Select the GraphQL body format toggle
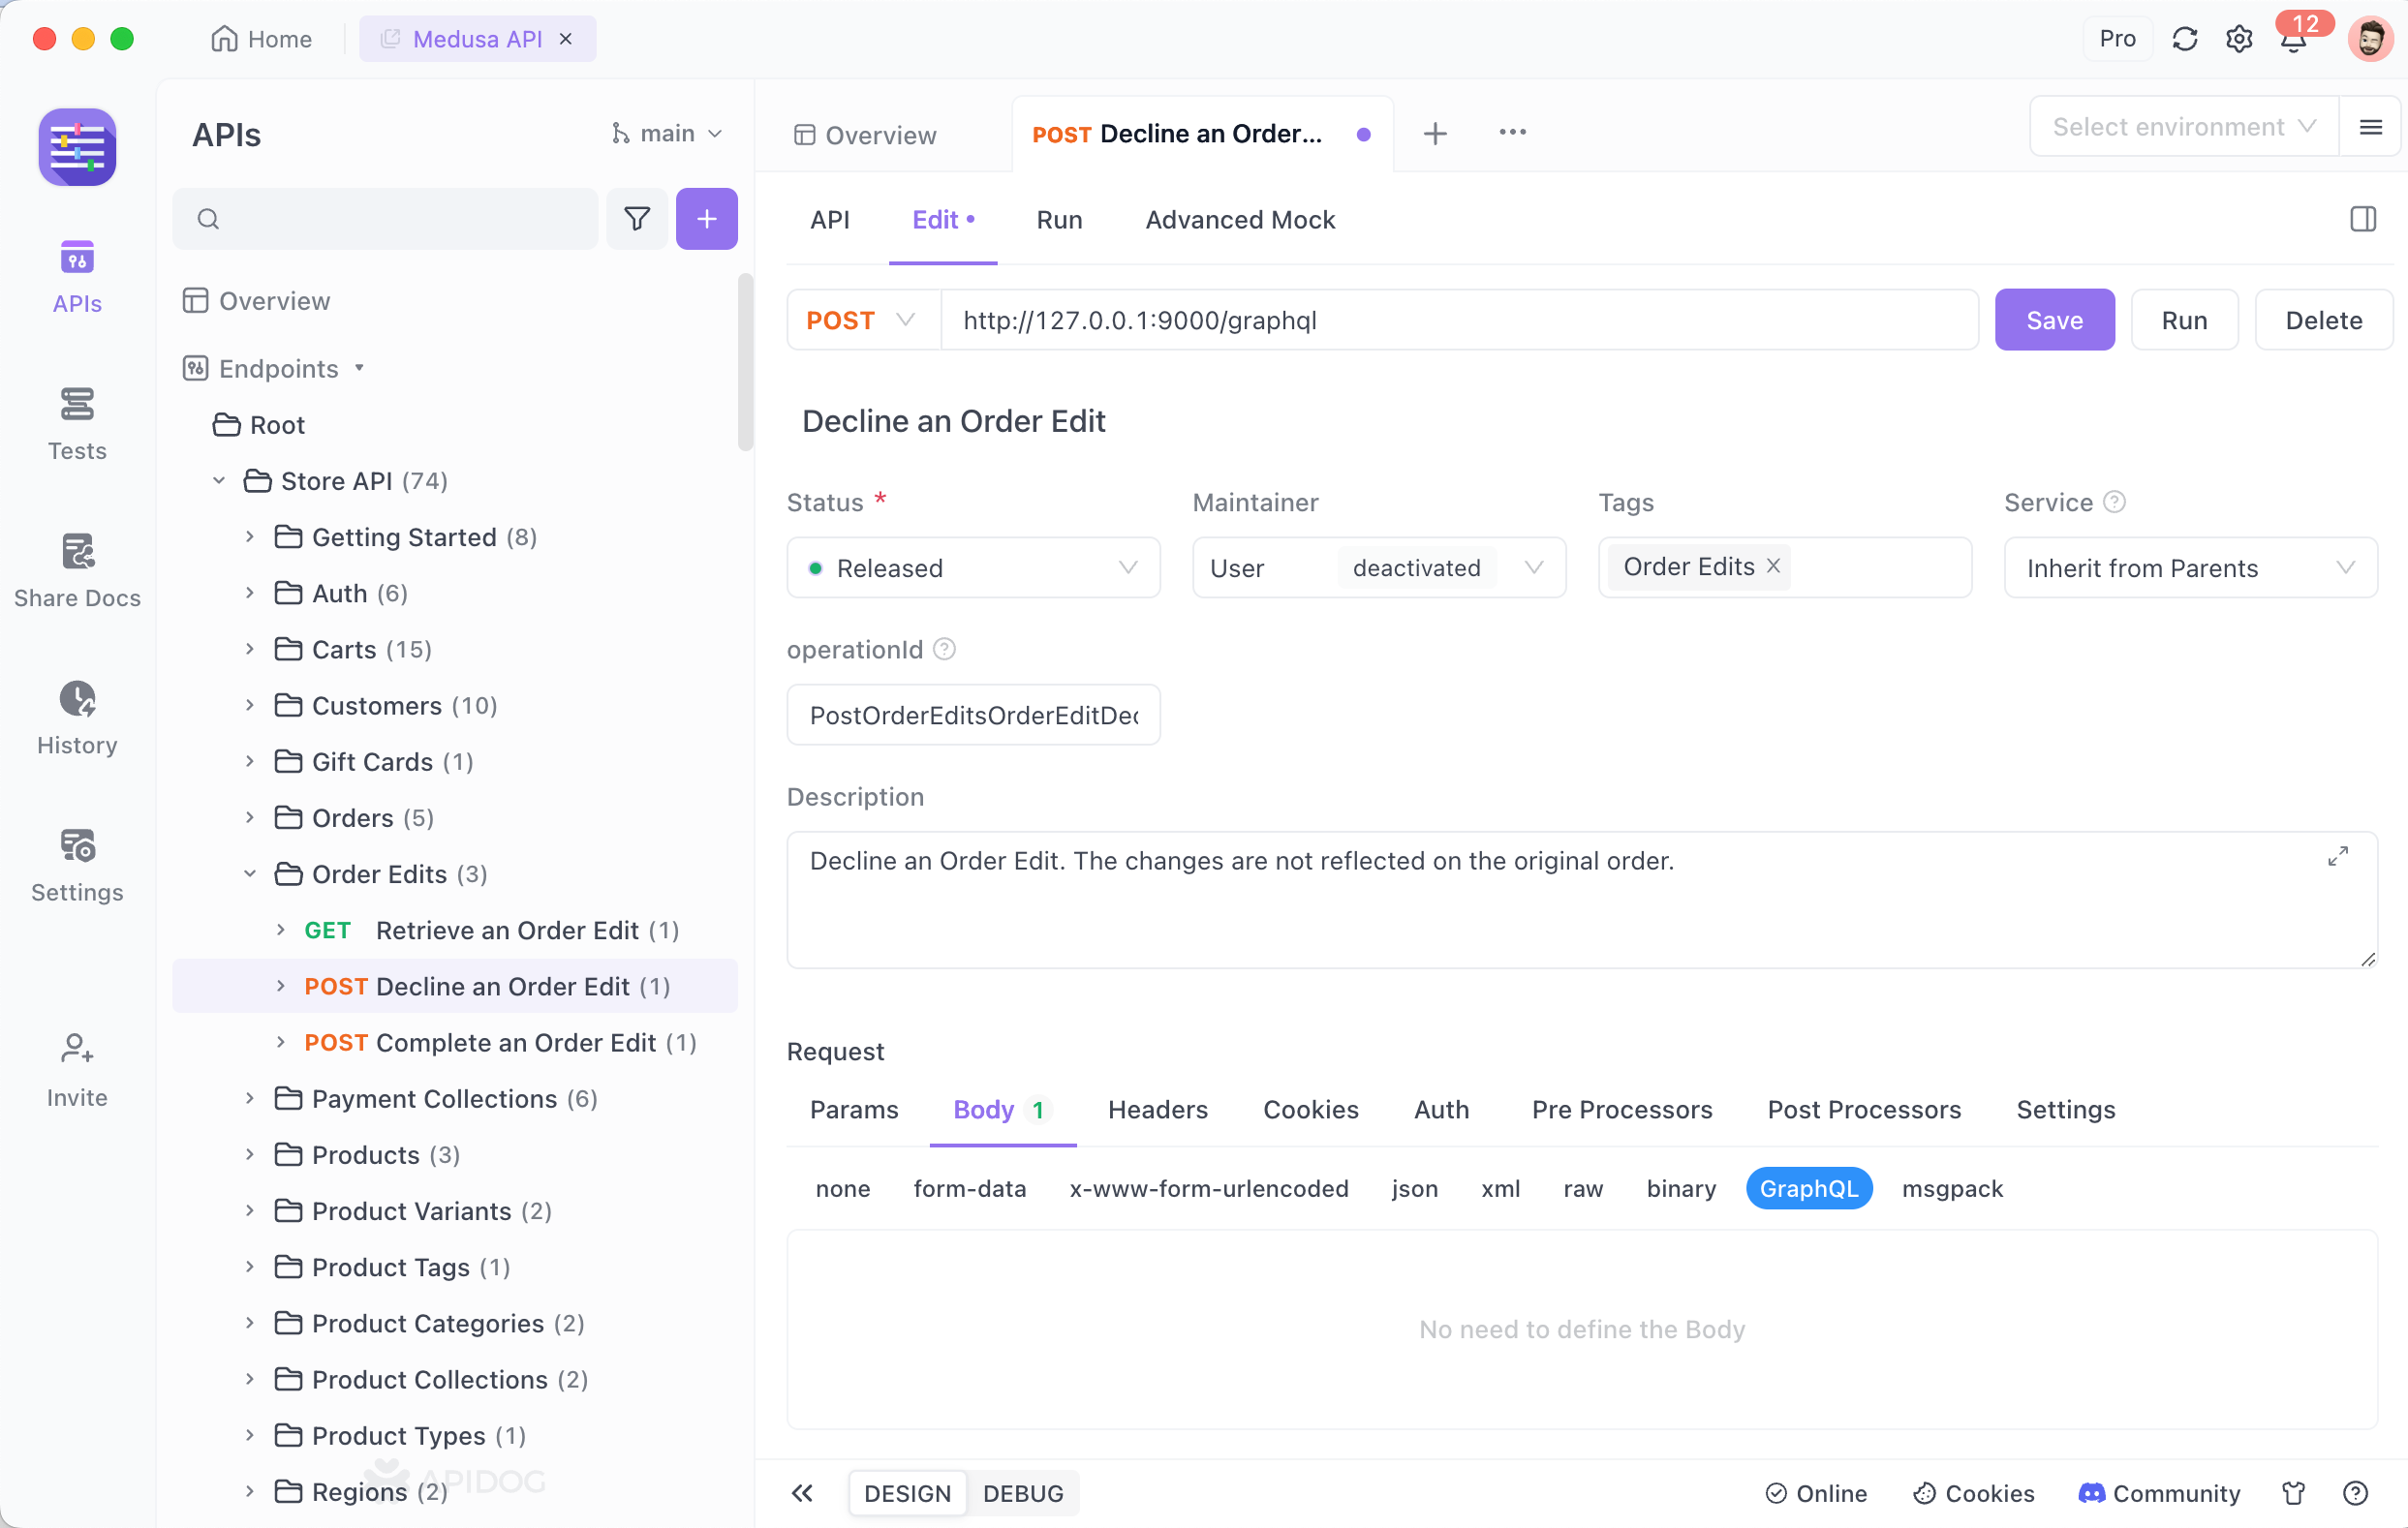The width and height of the screenshot is (2408, 1528). point(1809,1188)
